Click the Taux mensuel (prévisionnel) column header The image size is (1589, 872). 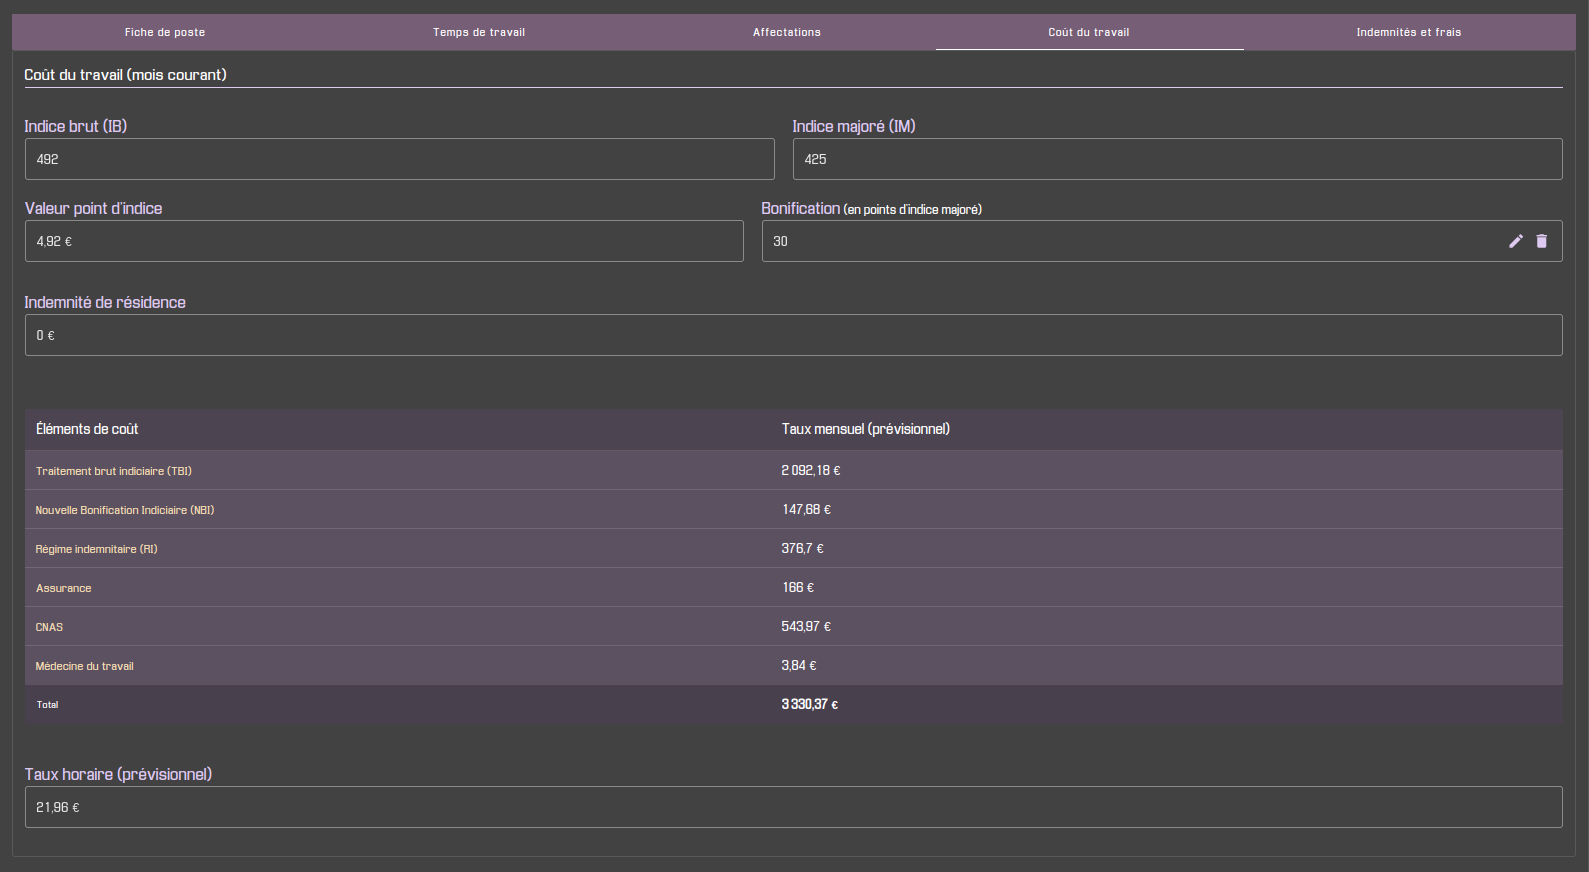tap(866, 429)
